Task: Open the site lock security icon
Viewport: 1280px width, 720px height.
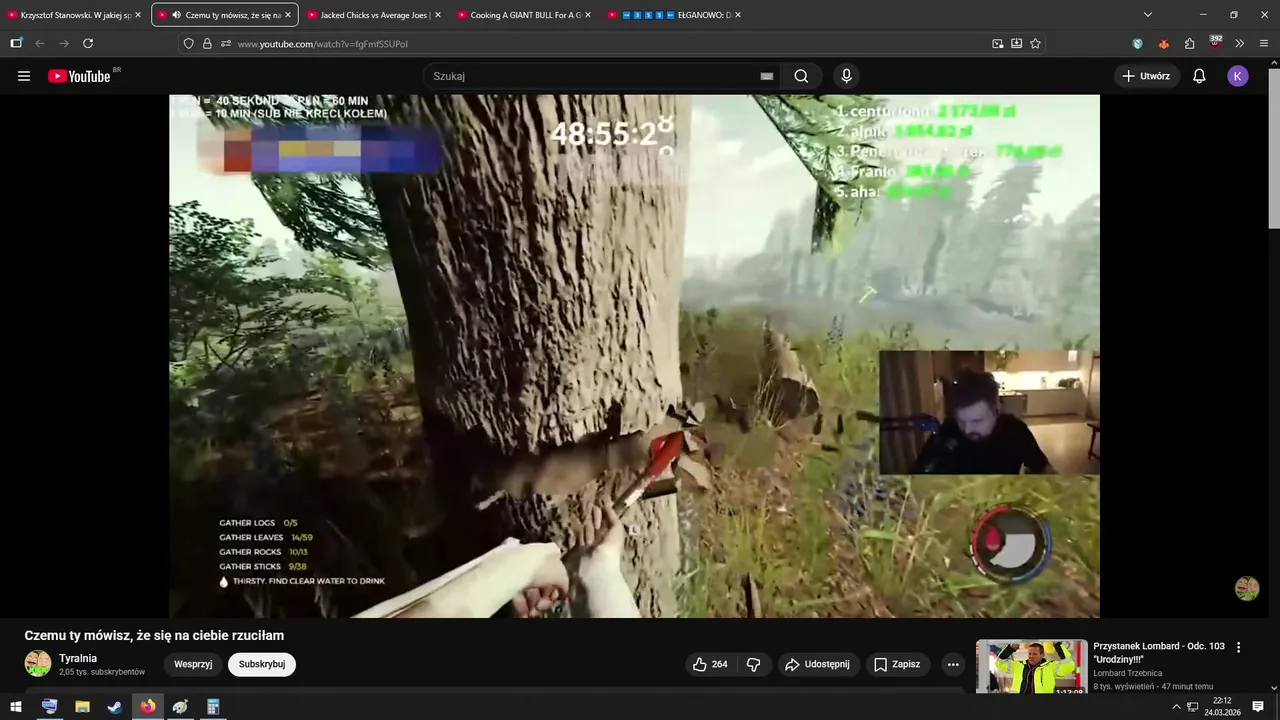Action: [x=207, y=43]
